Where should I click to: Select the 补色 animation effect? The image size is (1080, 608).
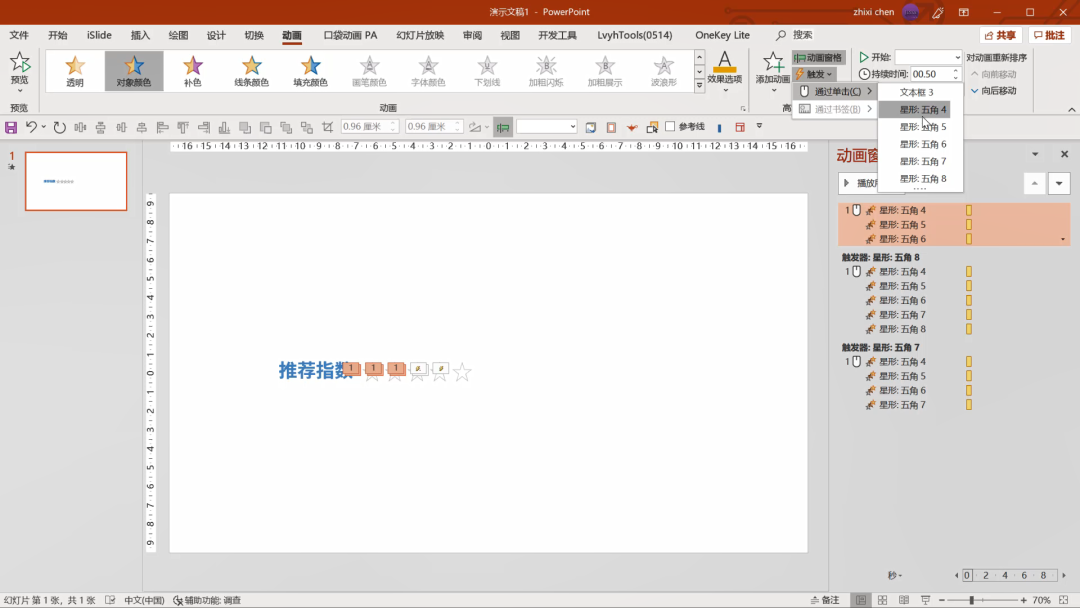click(192, 70)
